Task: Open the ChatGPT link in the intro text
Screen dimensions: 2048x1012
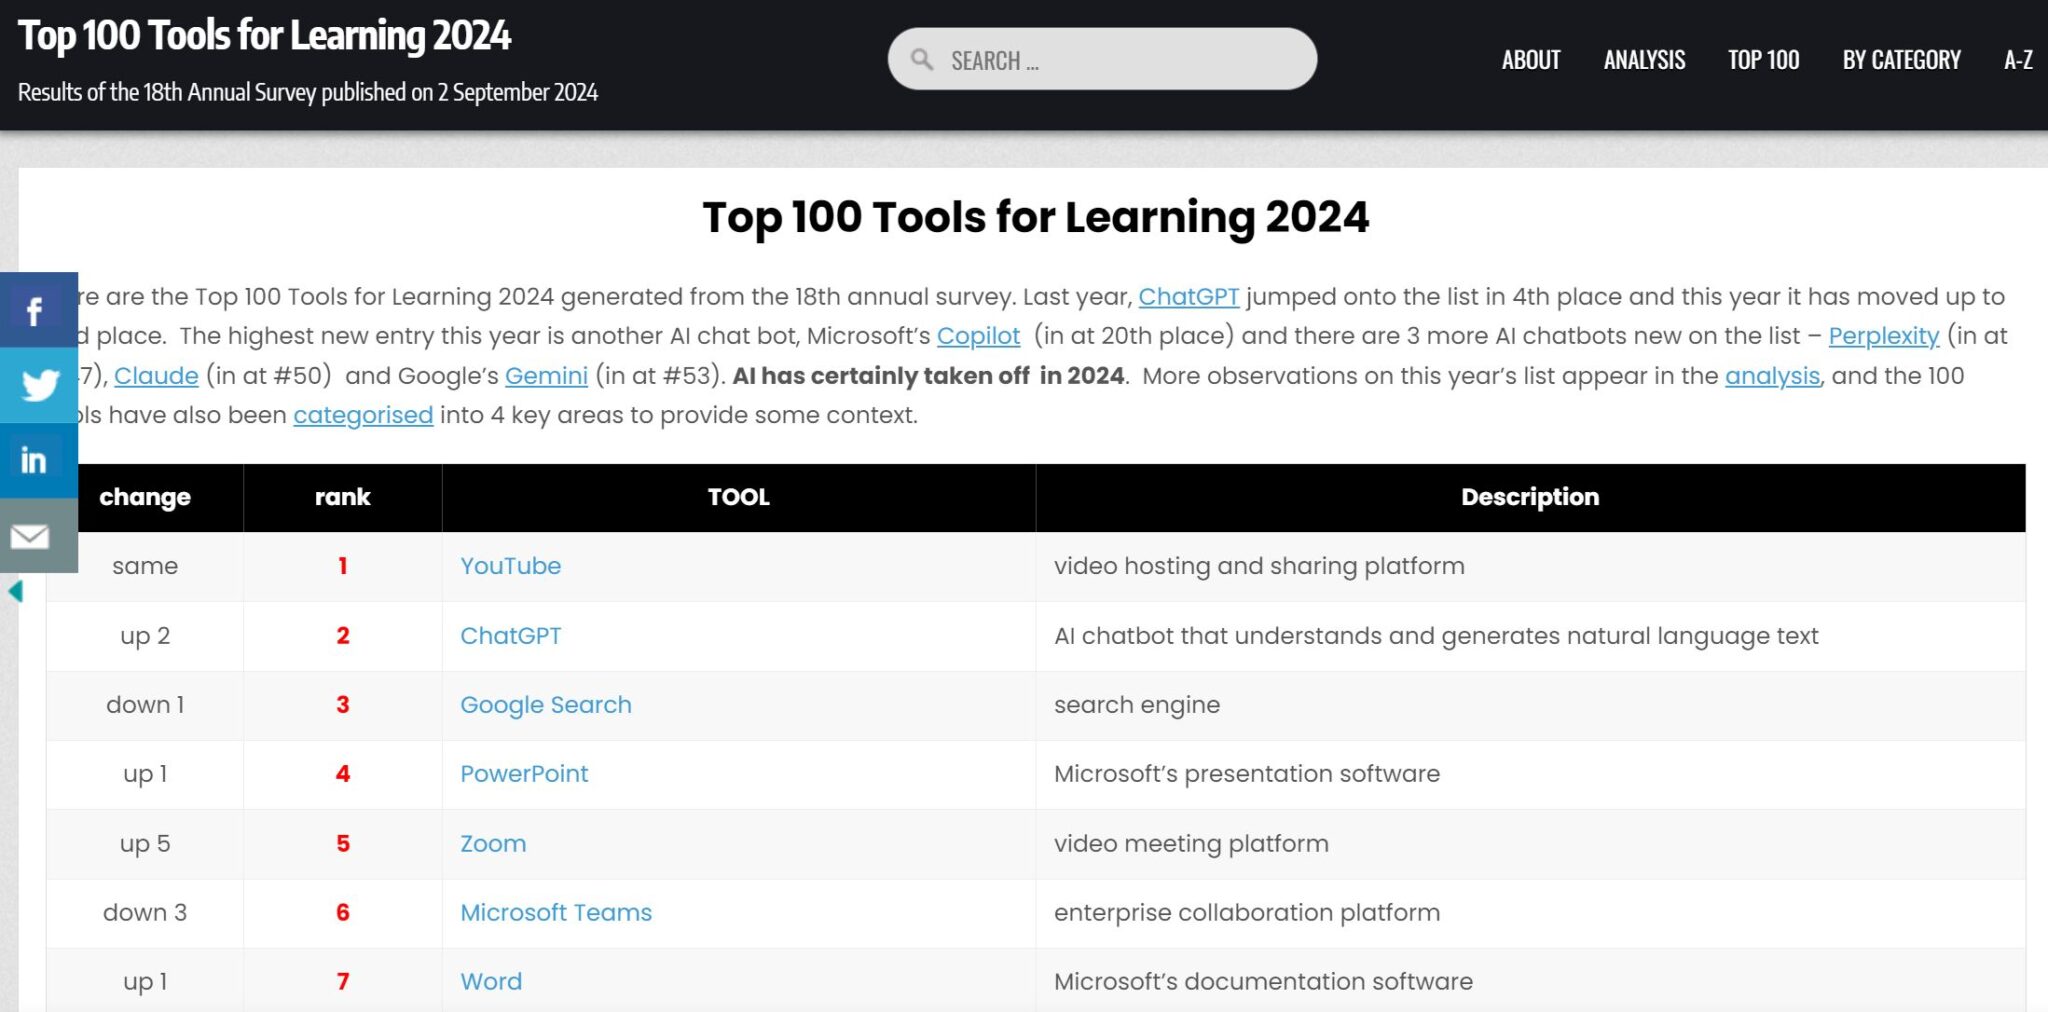Action: (1189, 297)
